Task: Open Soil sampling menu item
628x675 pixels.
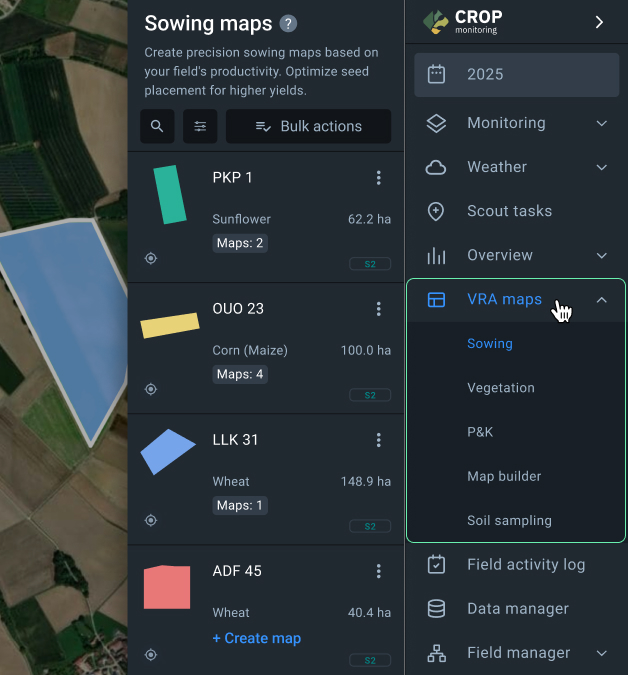Action: coord(509,520)
